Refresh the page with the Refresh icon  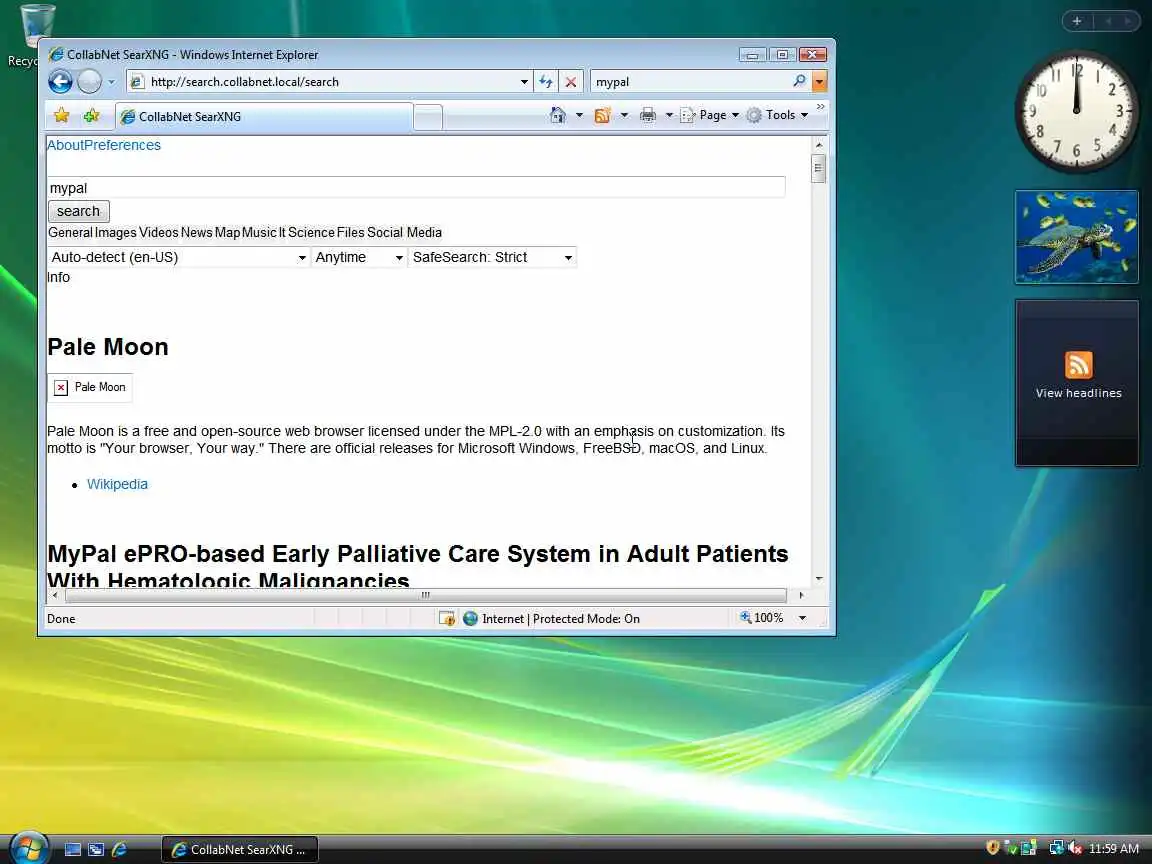click(x=546, y=82)
